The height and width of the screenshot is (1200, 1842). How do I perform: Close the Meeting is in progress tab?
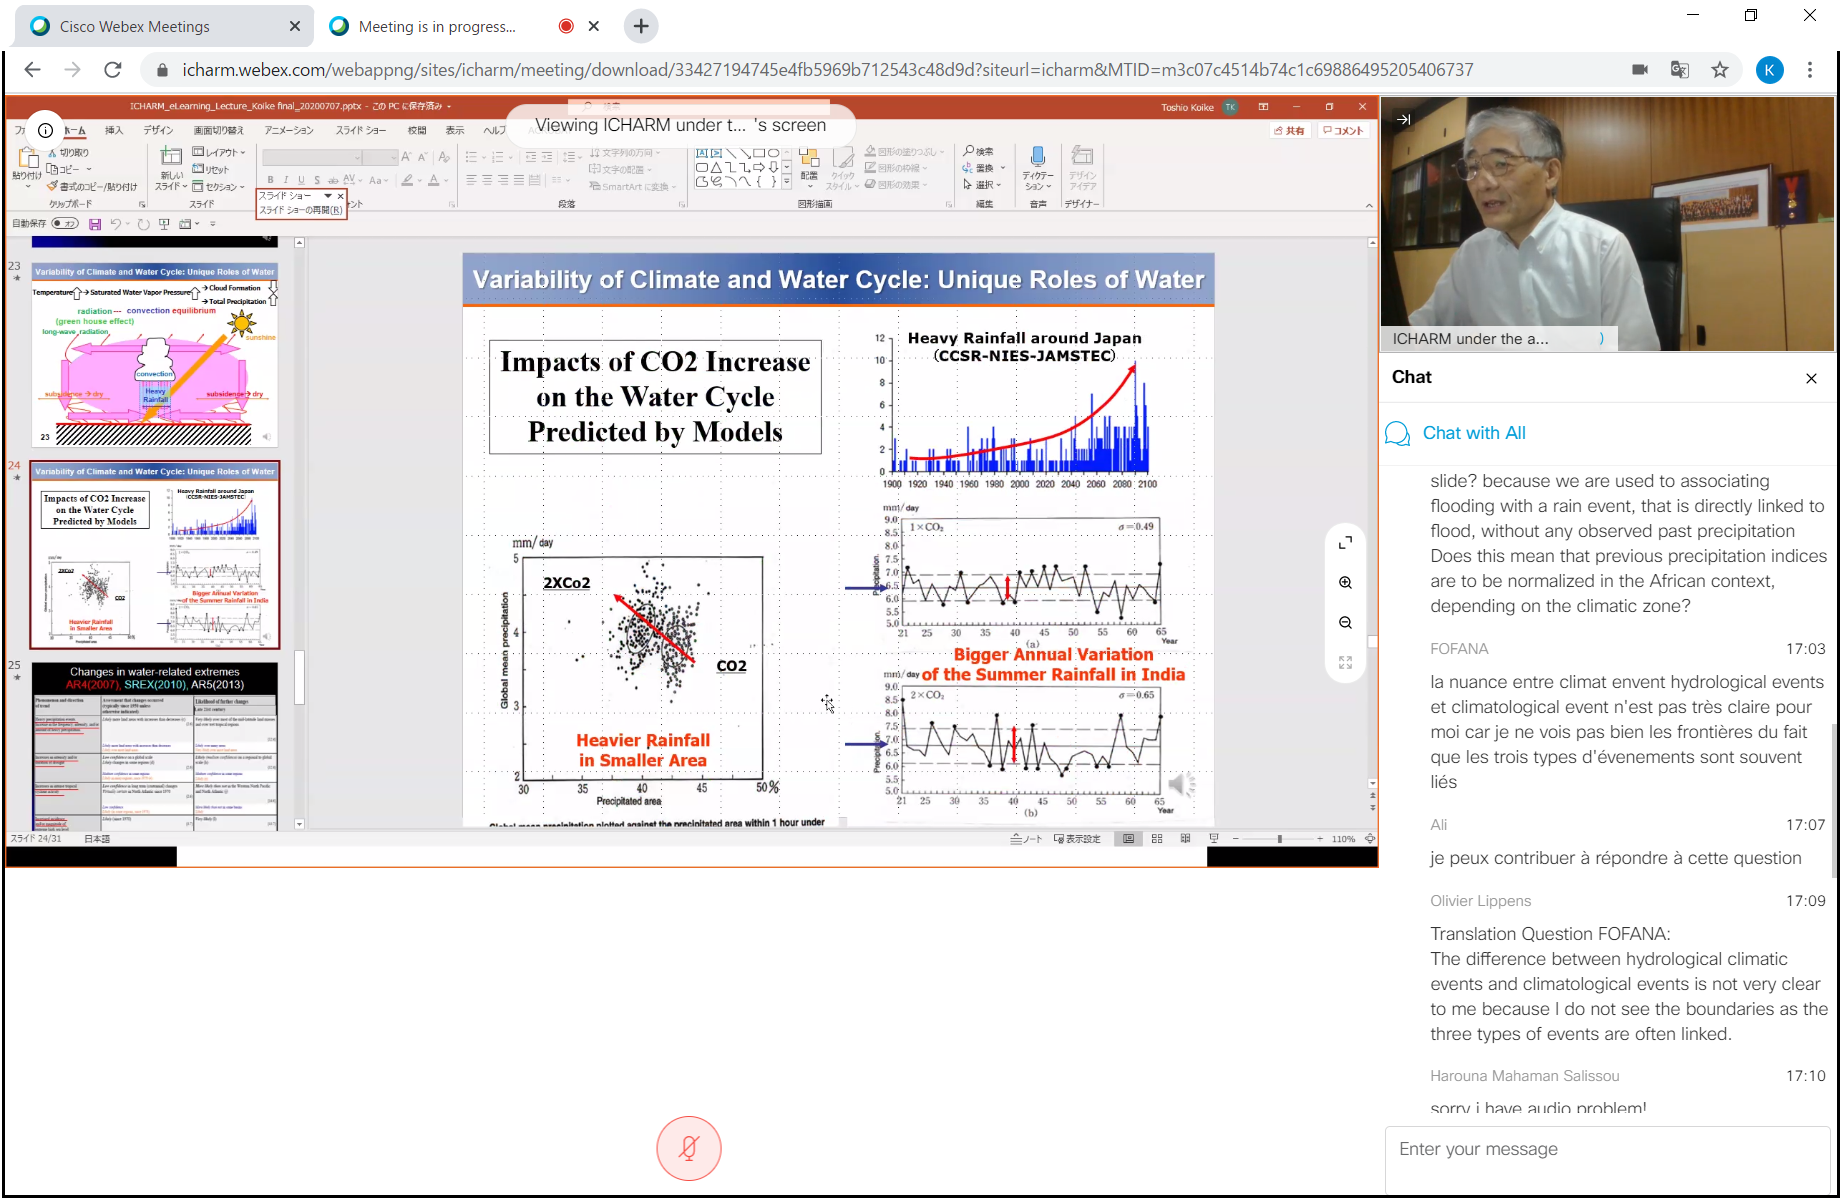[594, 26]
